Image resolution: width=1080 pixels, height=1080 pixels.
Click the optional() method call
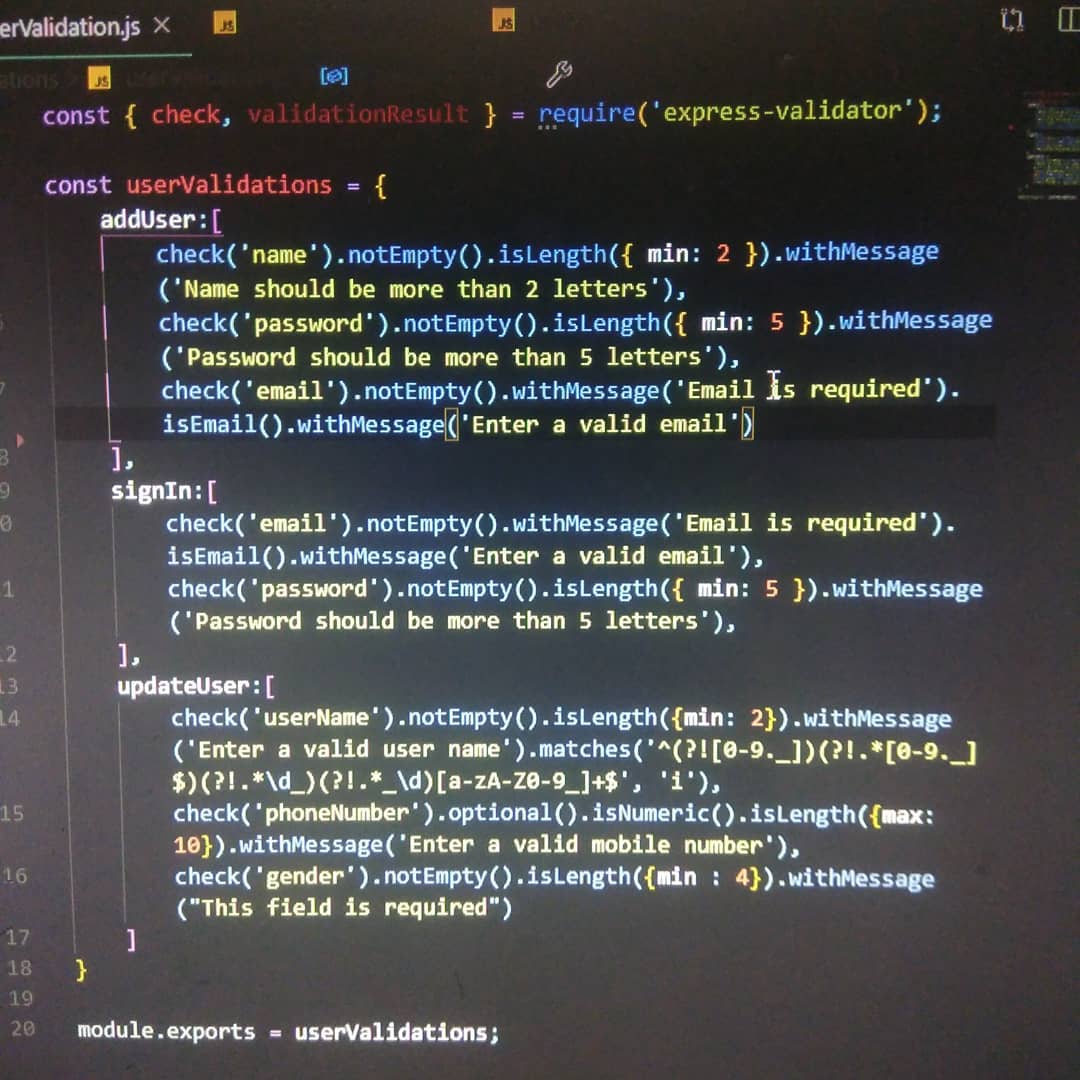tap(513, 813)
